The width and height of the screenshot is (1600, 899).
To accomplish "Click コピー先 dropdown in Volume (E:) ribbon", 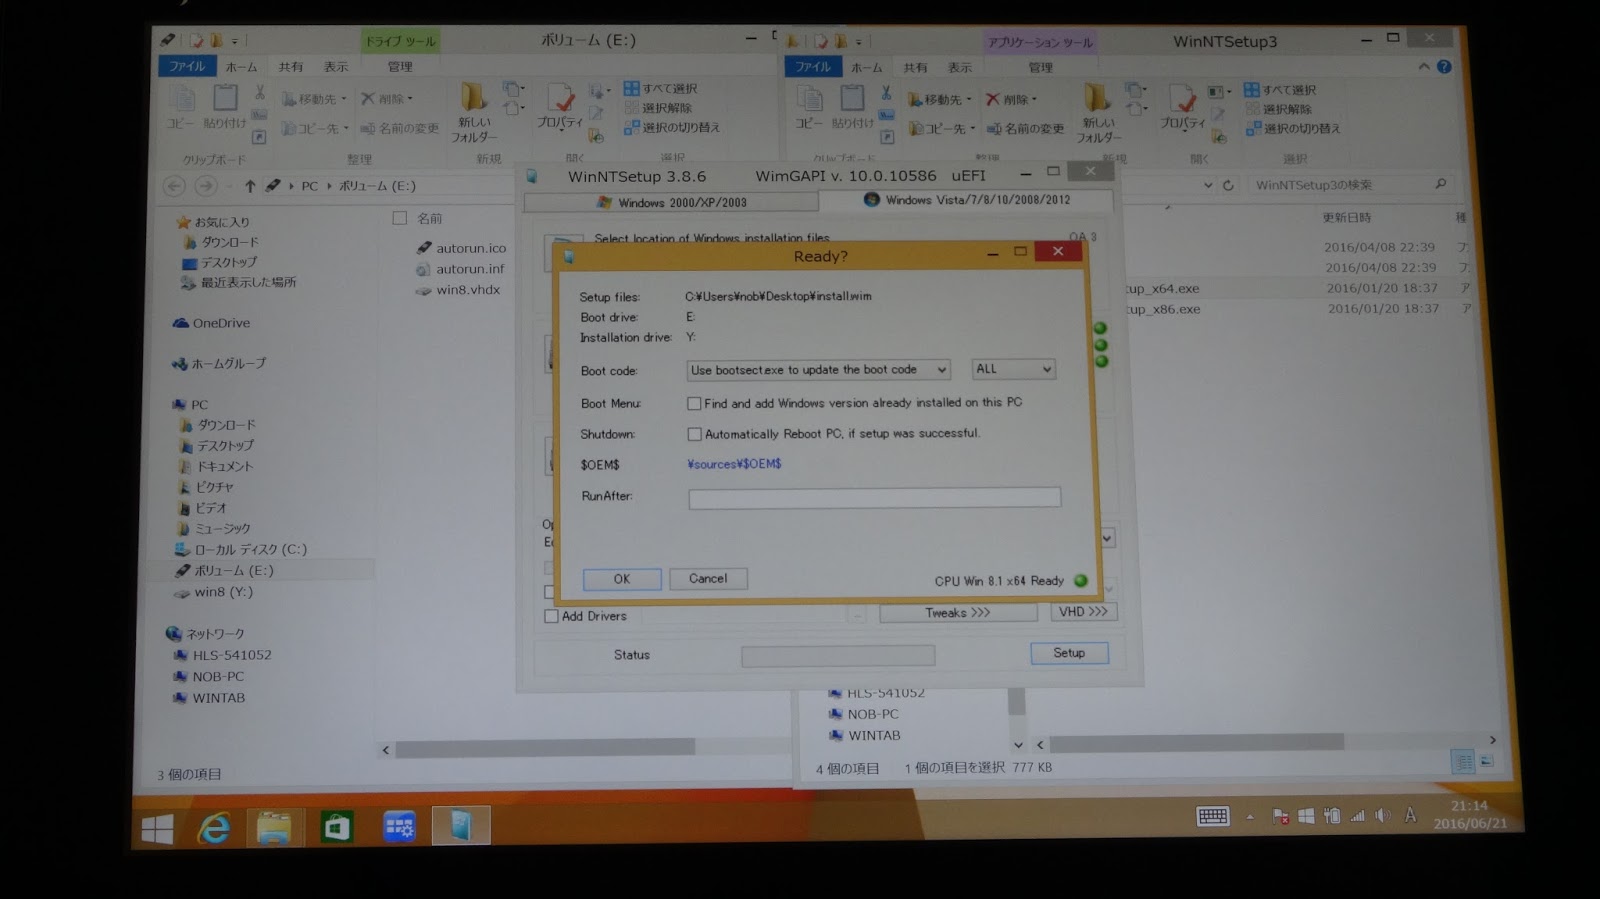I will click(315, 128).
